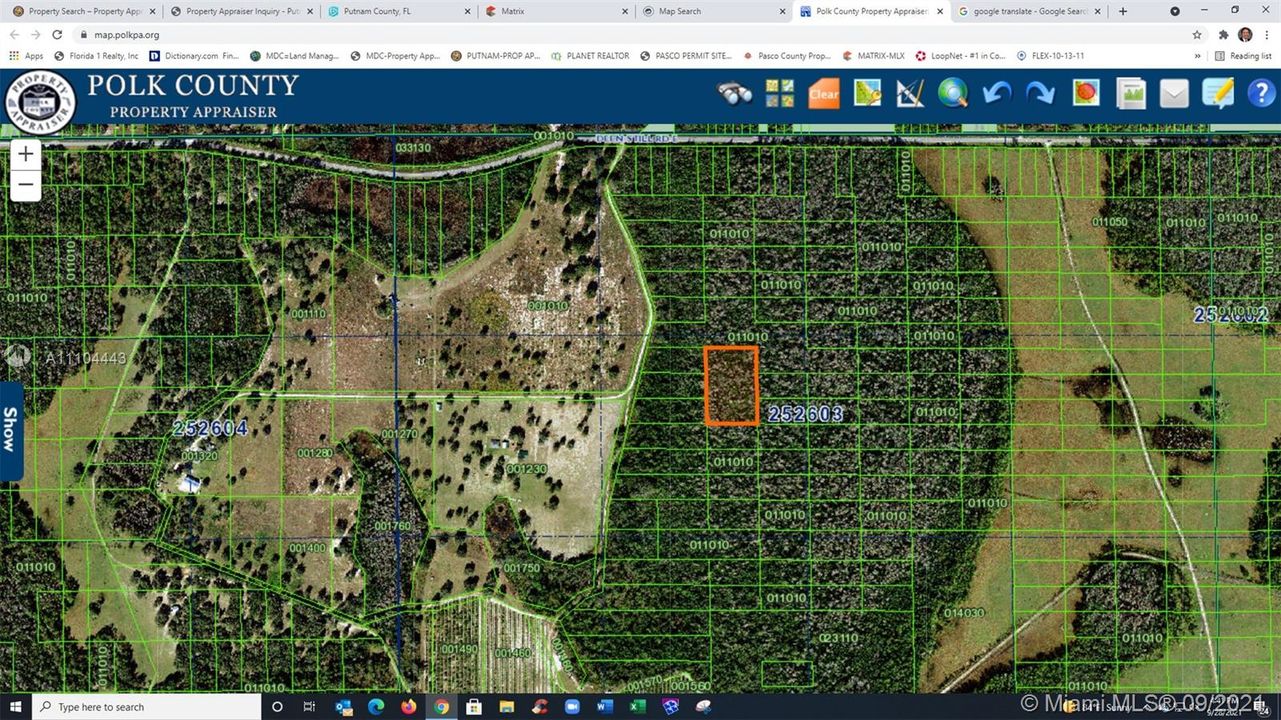Open Excel from the taskbar
The image size is (1281, 720).
coord(637,707)
